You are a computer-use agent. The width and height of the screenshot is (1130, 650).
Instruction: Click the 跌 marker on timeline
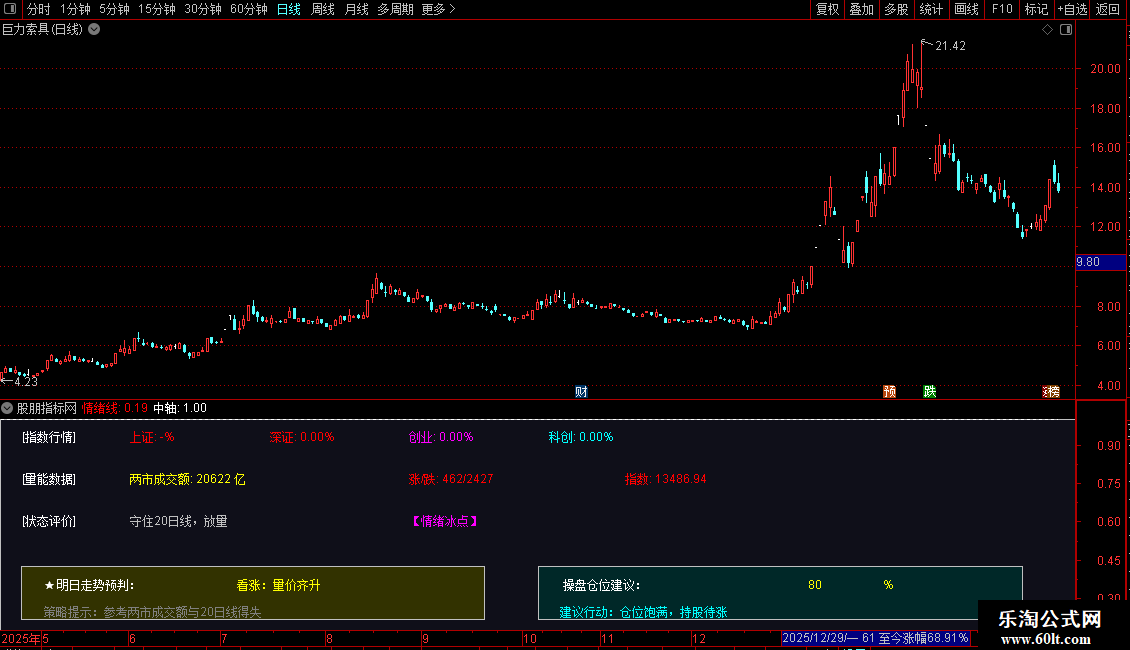point(930,391)
